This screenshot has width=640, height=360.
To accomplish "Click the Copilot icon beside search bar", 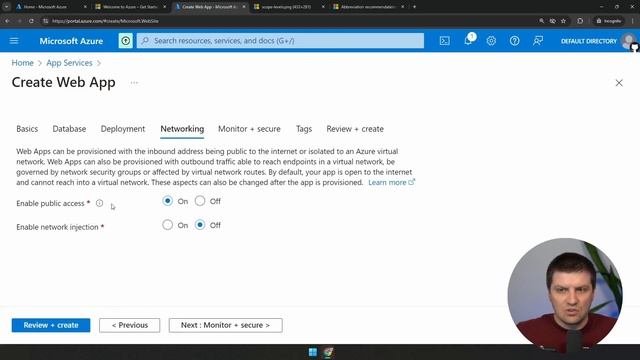I will (x=126, y=41).
